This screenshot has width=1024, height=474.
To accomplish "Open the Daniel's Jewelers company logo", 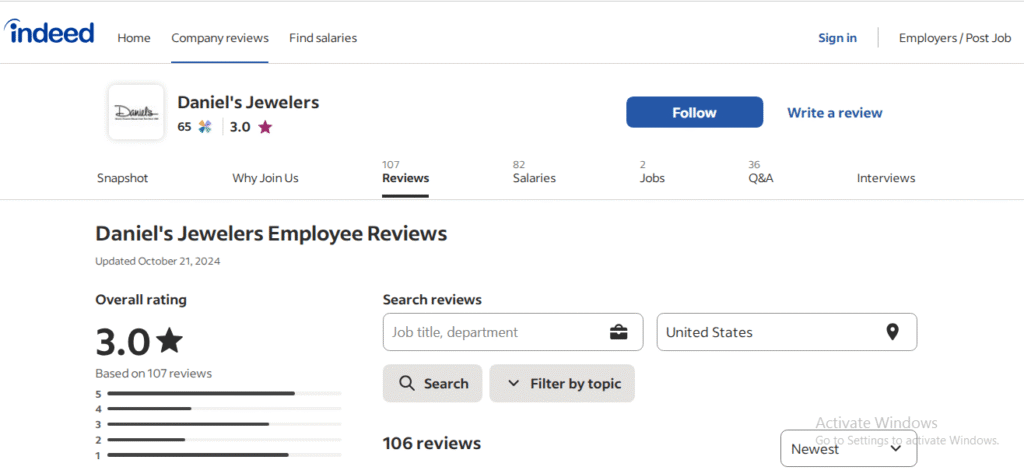I will (x=136, y=112).
